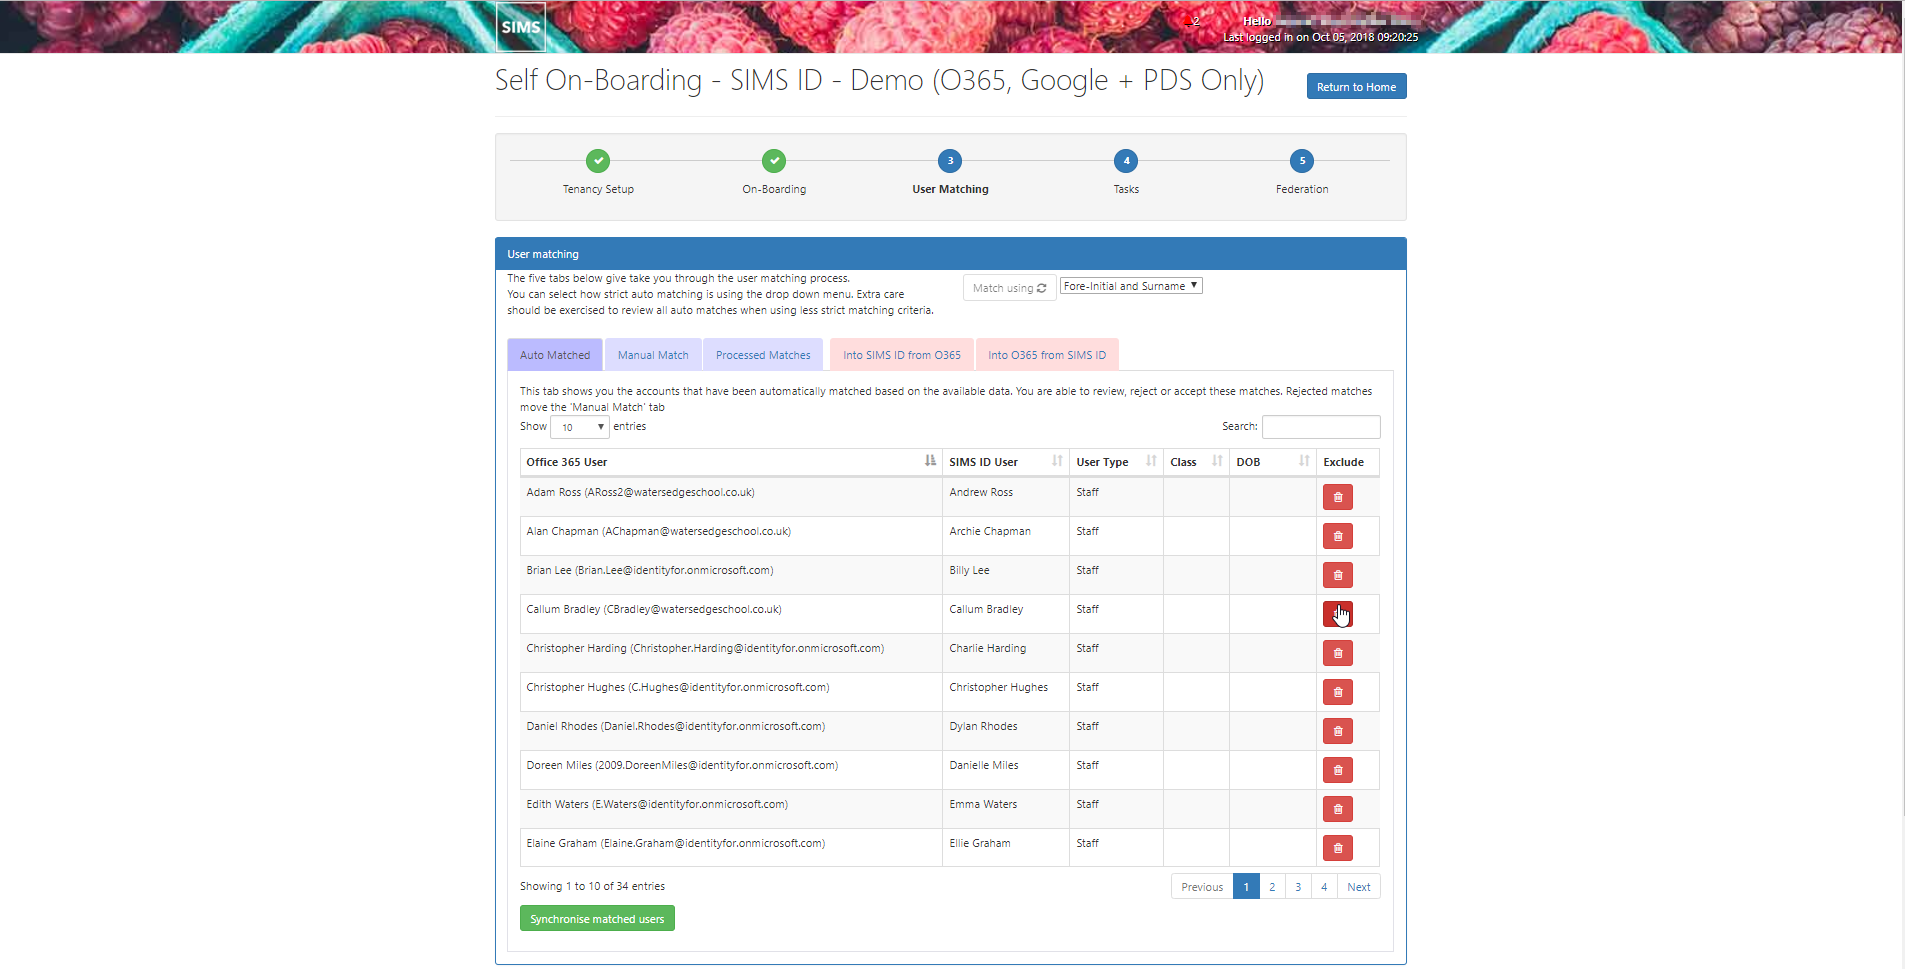Image resolution: width=1905 pixels, height=969 pixels.
Task: Go to step 4 Tasks circle
Action: (x=1126, y=161)
